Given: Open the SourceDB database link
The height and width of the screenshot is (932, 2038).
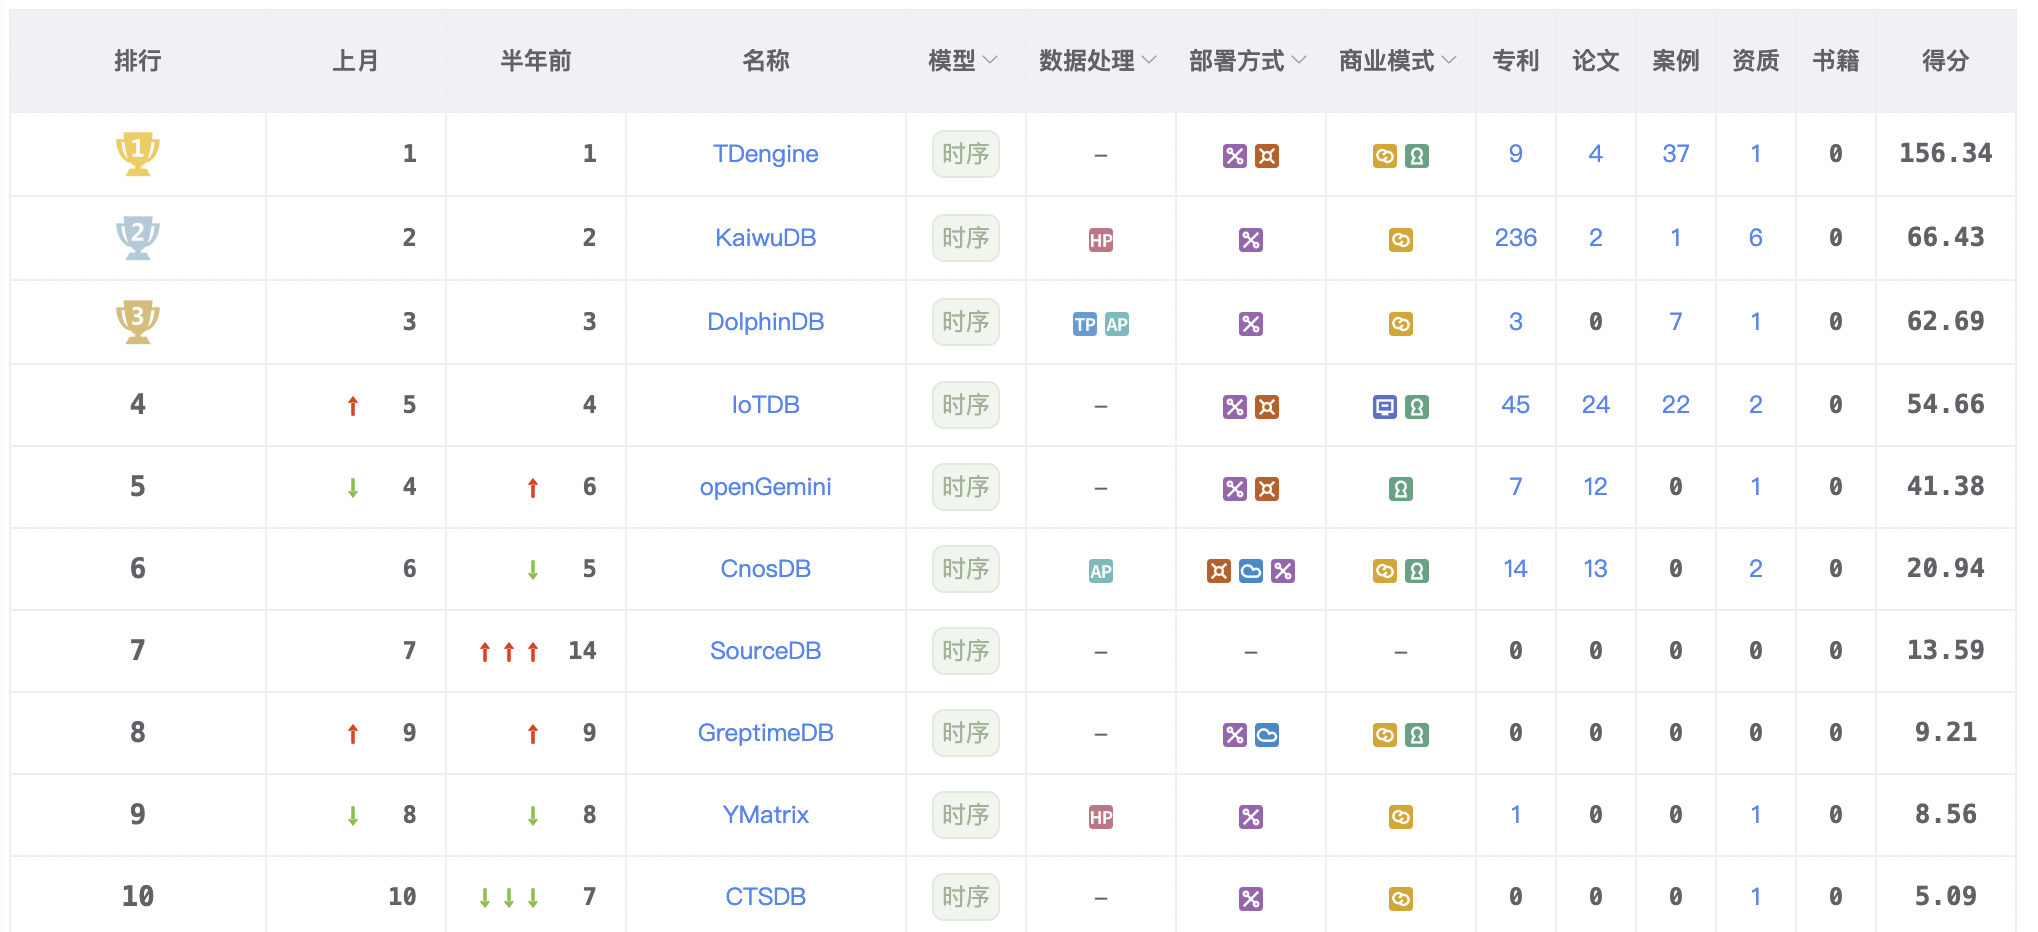Looking at the screenshot, I should click(x=766, y=651).
